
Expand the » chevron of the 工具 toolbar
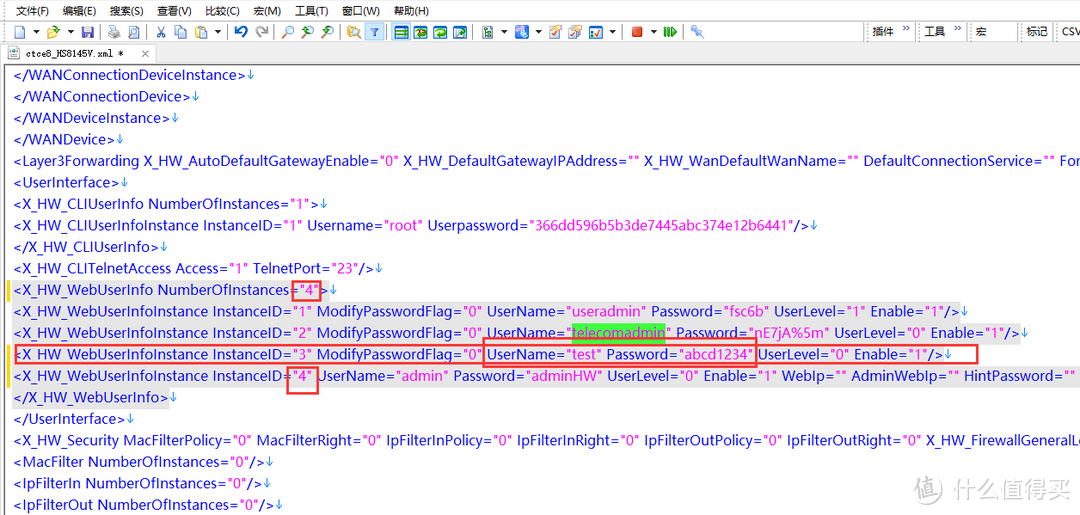[957, 30]
